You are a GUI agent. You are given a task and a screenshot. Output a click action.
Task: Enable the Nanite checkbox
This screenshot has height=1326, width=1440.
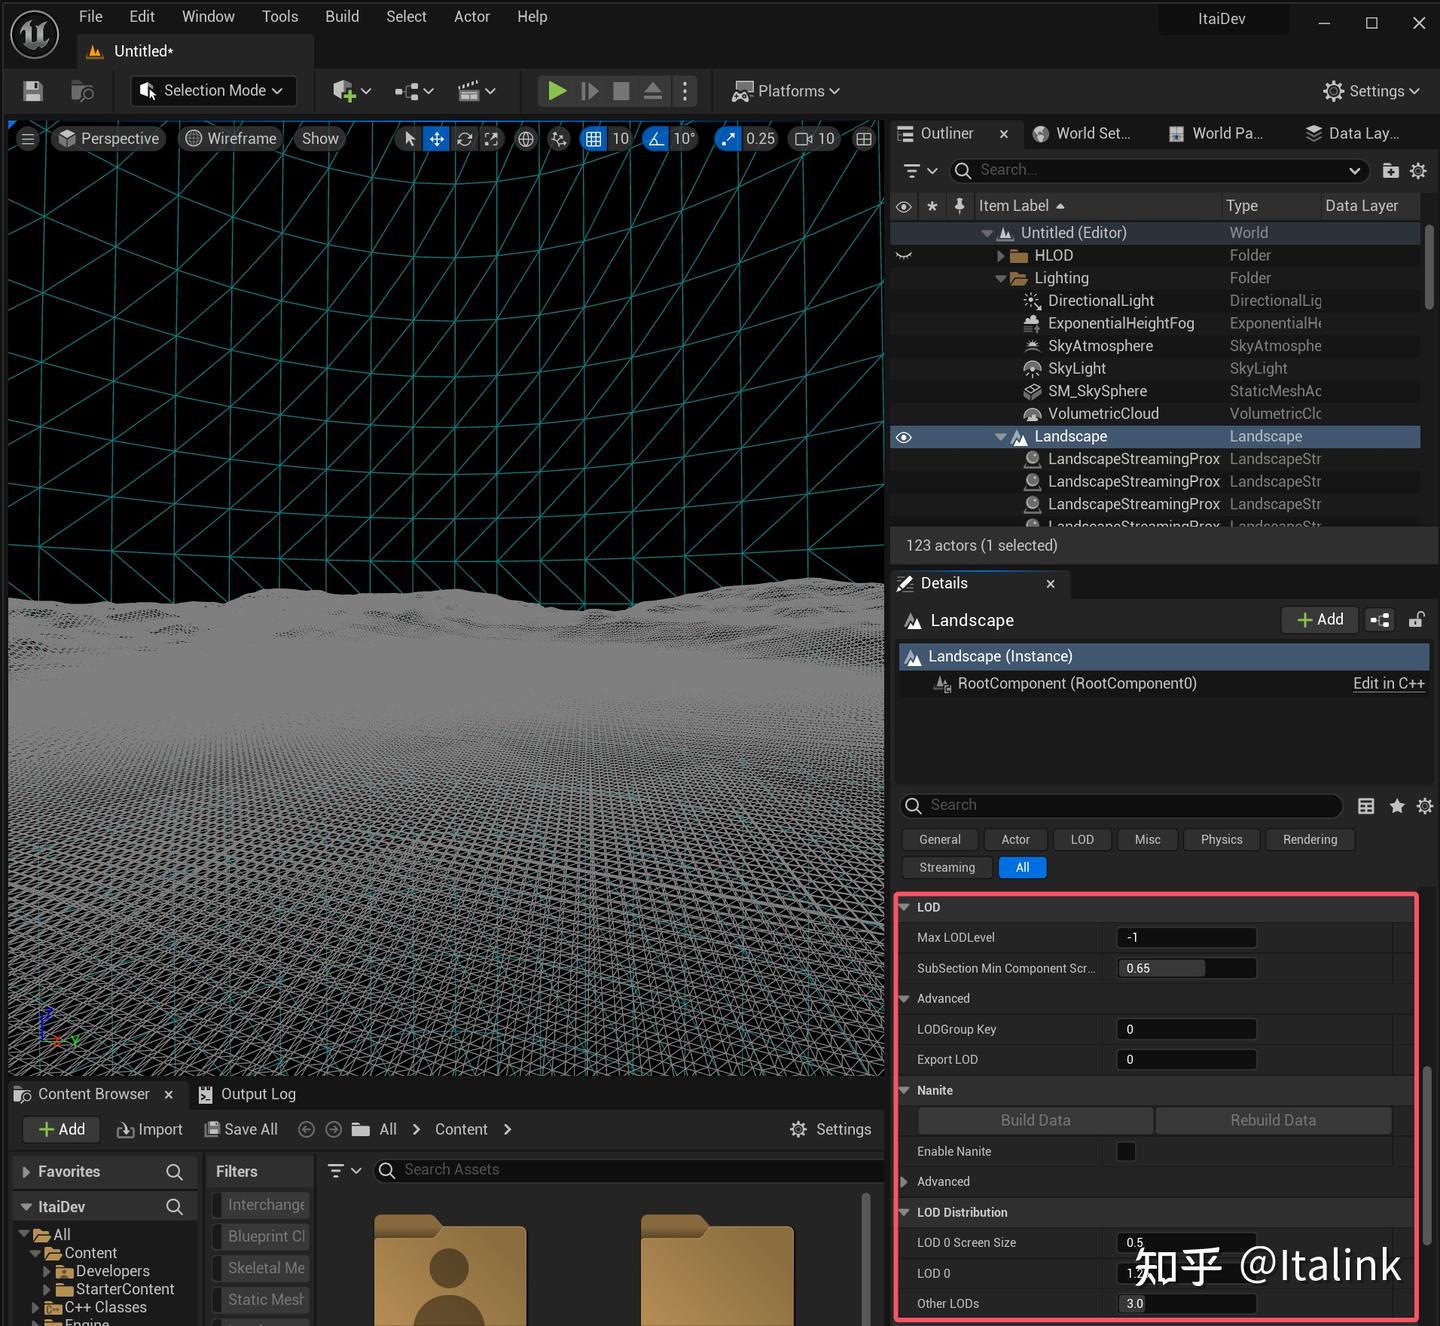tap(1126, 1151)
